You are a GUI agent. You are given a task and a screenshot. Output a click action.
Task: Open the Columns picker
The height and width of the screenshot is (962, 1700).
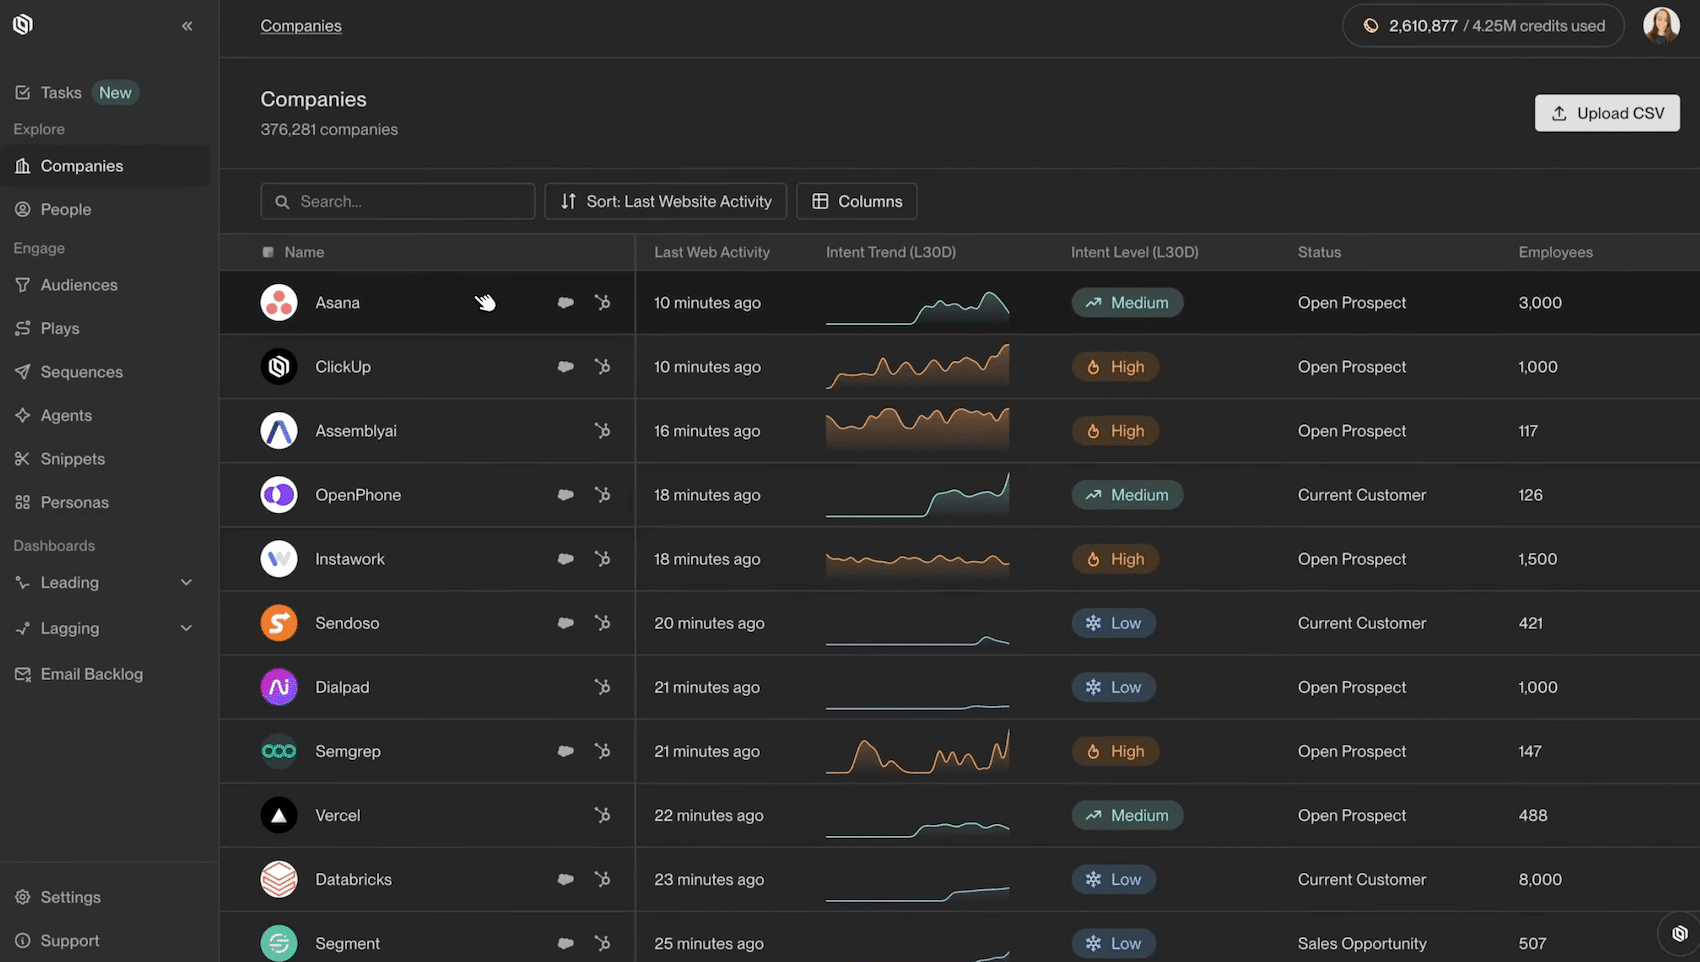coord(857,201)
